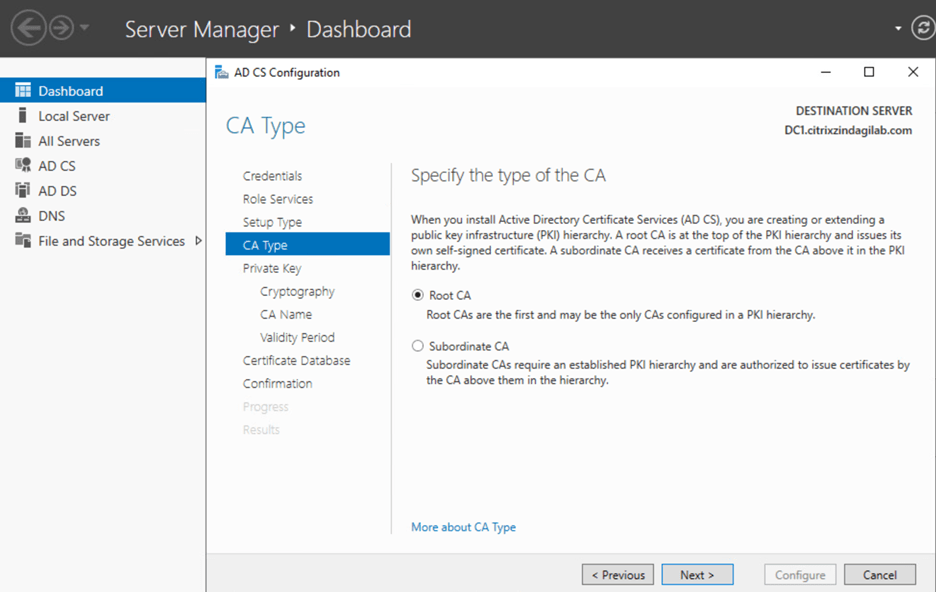Close the AD CS Configuration window
936x592 pixels.
point(913,72)
